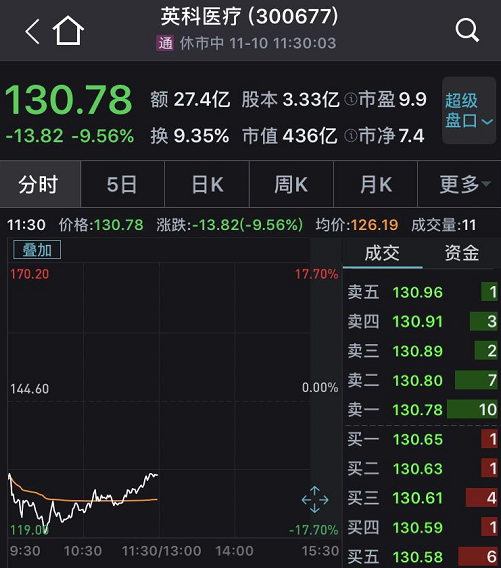Tap info icon beside 市盈 9.9
The image size is (501, 568).
[x=351, y=99]
